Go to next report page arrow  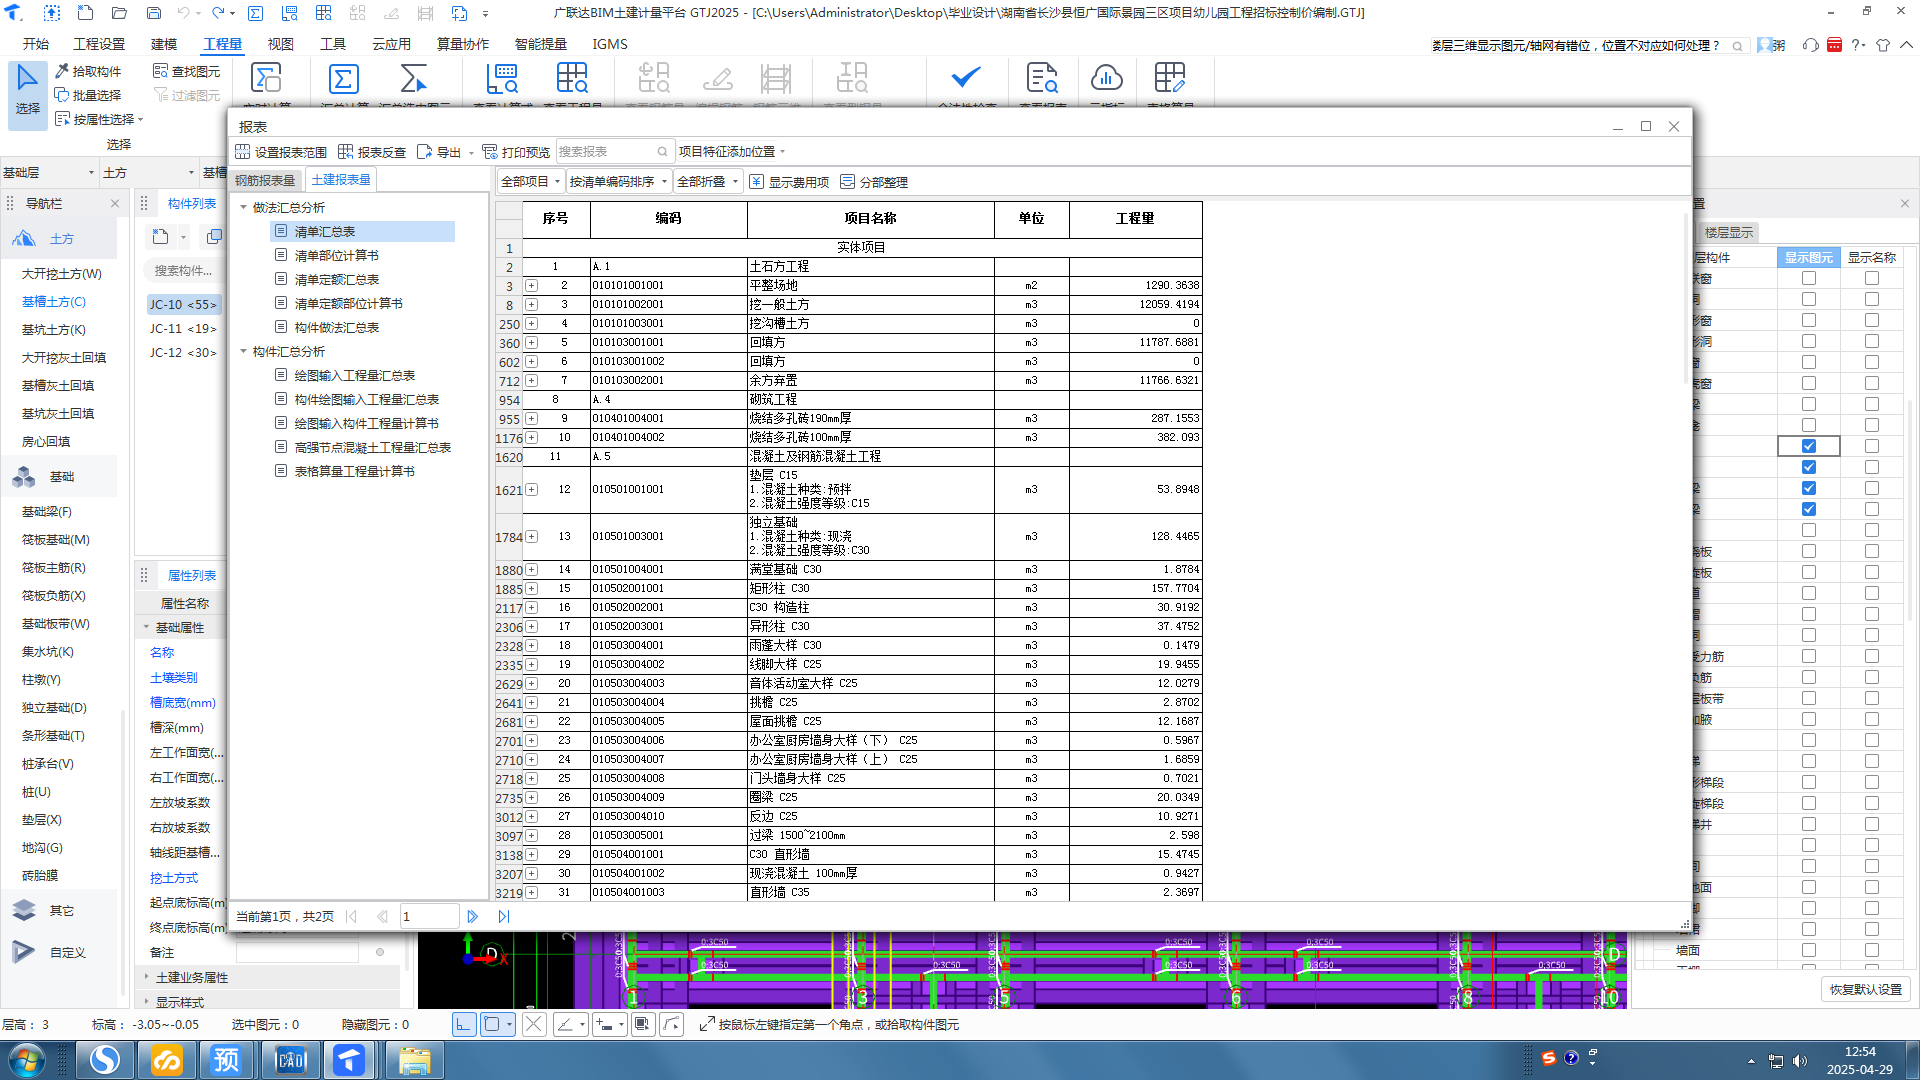click(x=473, y=916)
